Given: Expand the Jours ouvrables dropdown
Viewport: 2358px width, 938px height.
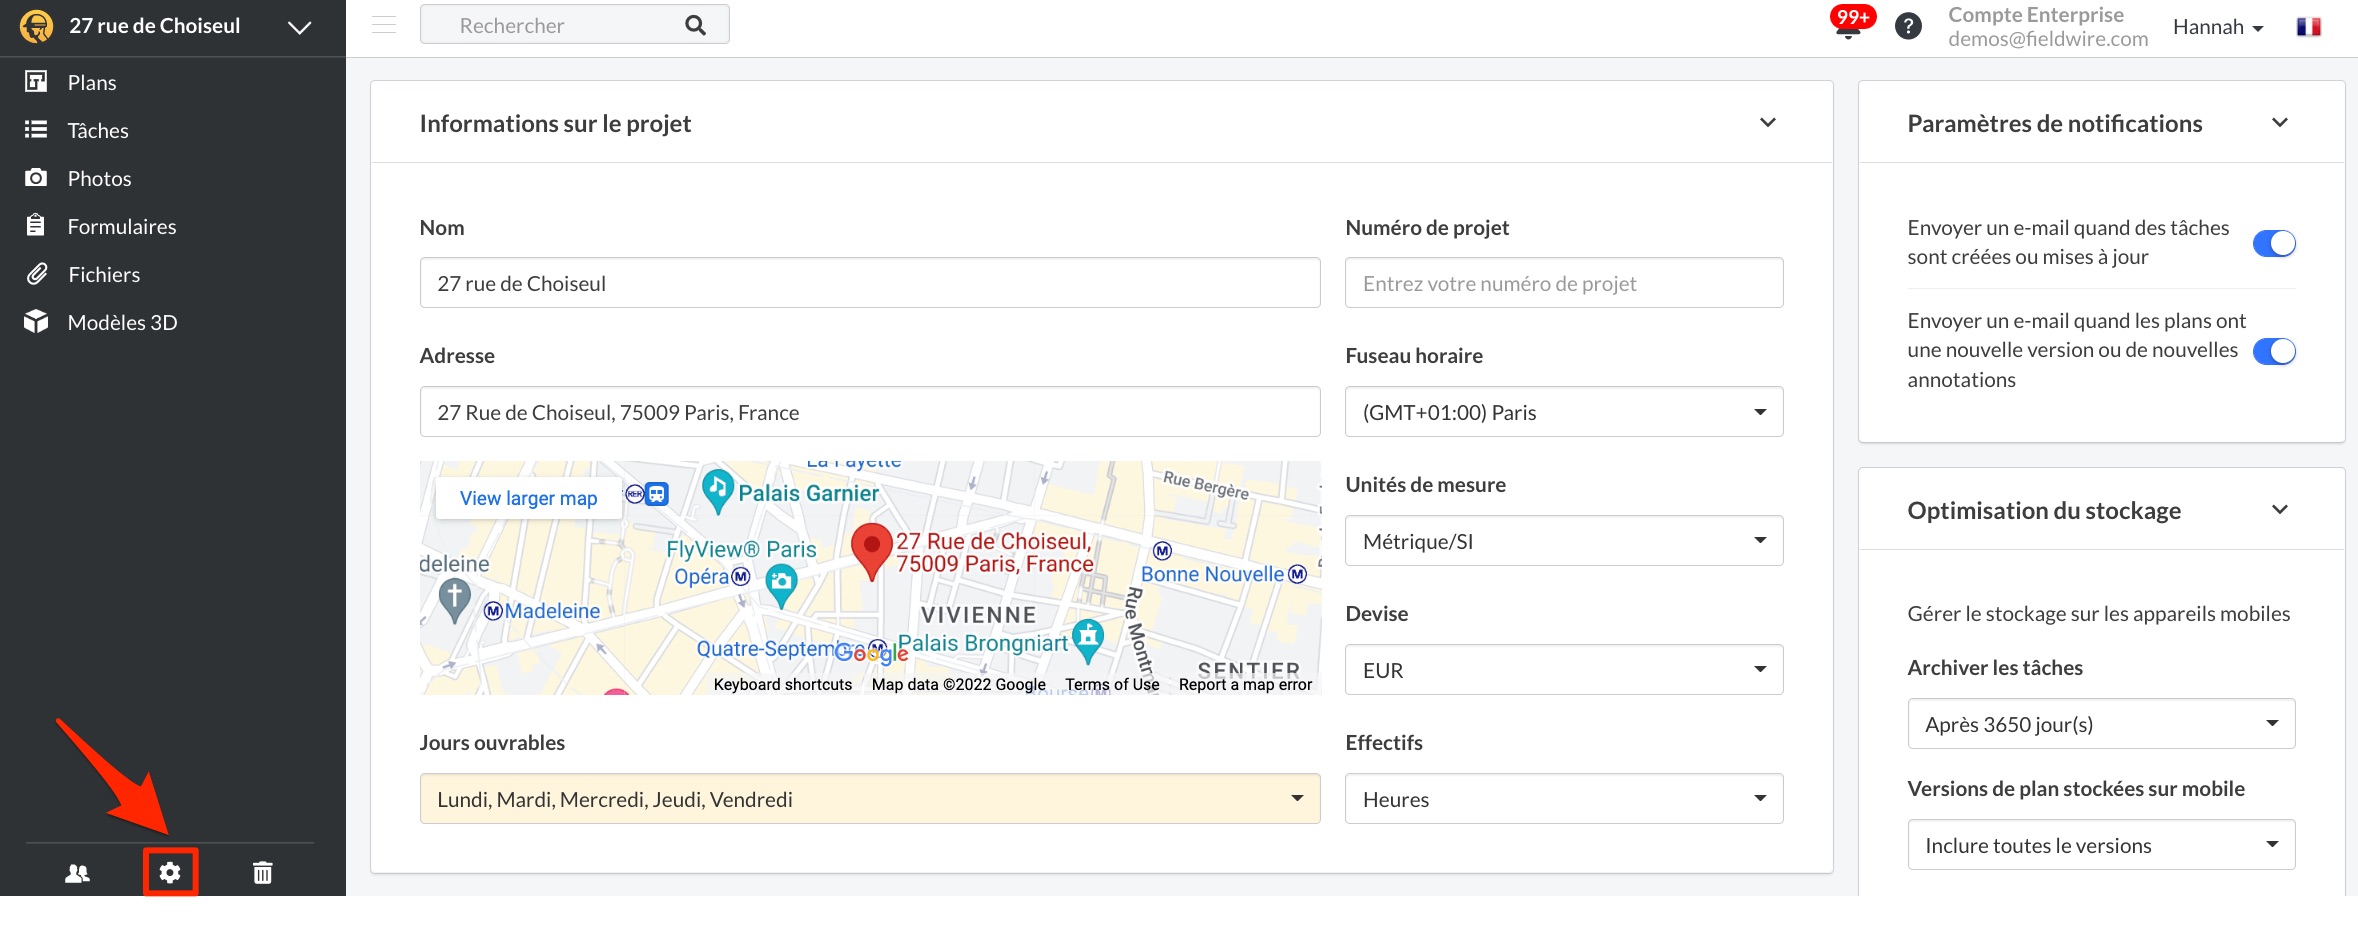Looking at the screenshot, I should pos(870,799).
